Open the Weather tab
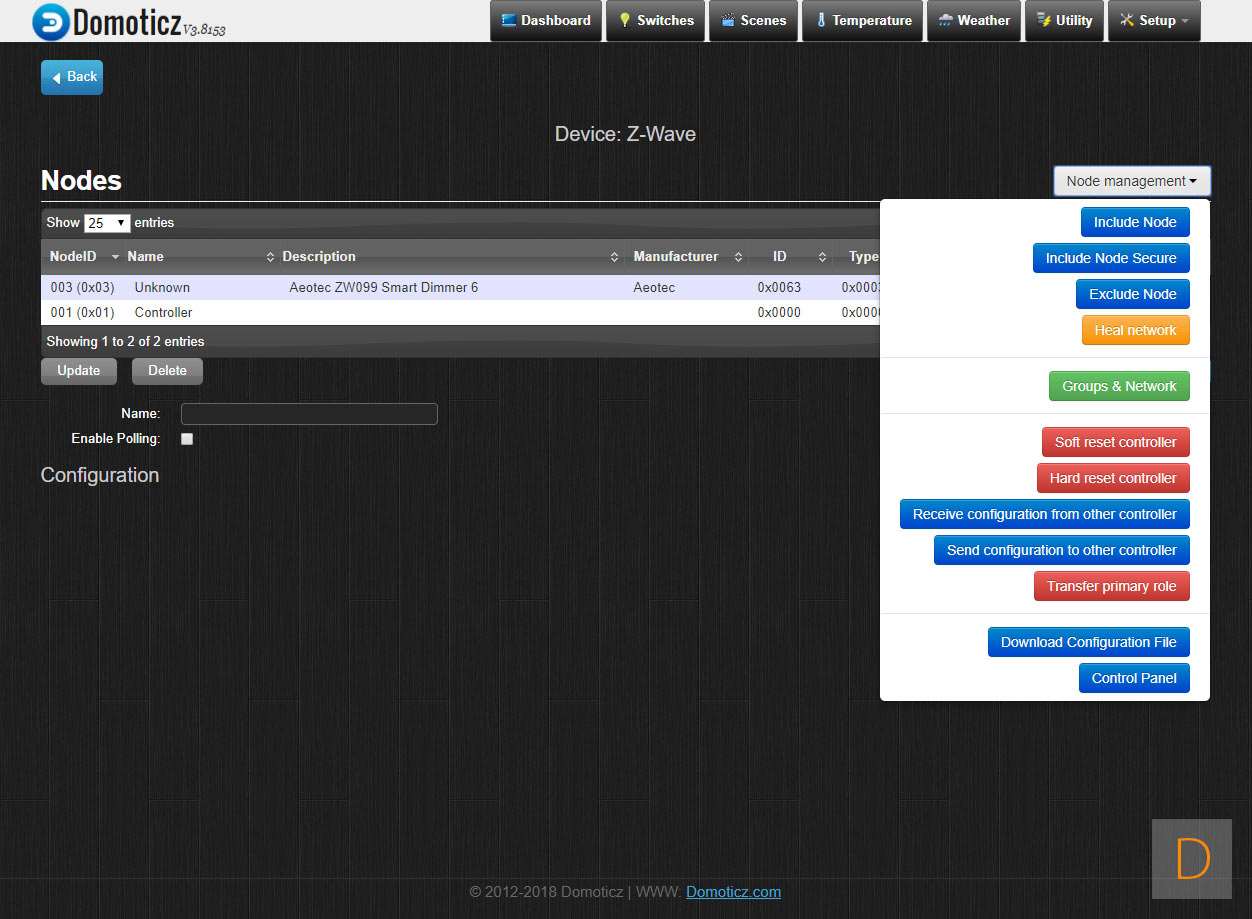 coord(973,21)
